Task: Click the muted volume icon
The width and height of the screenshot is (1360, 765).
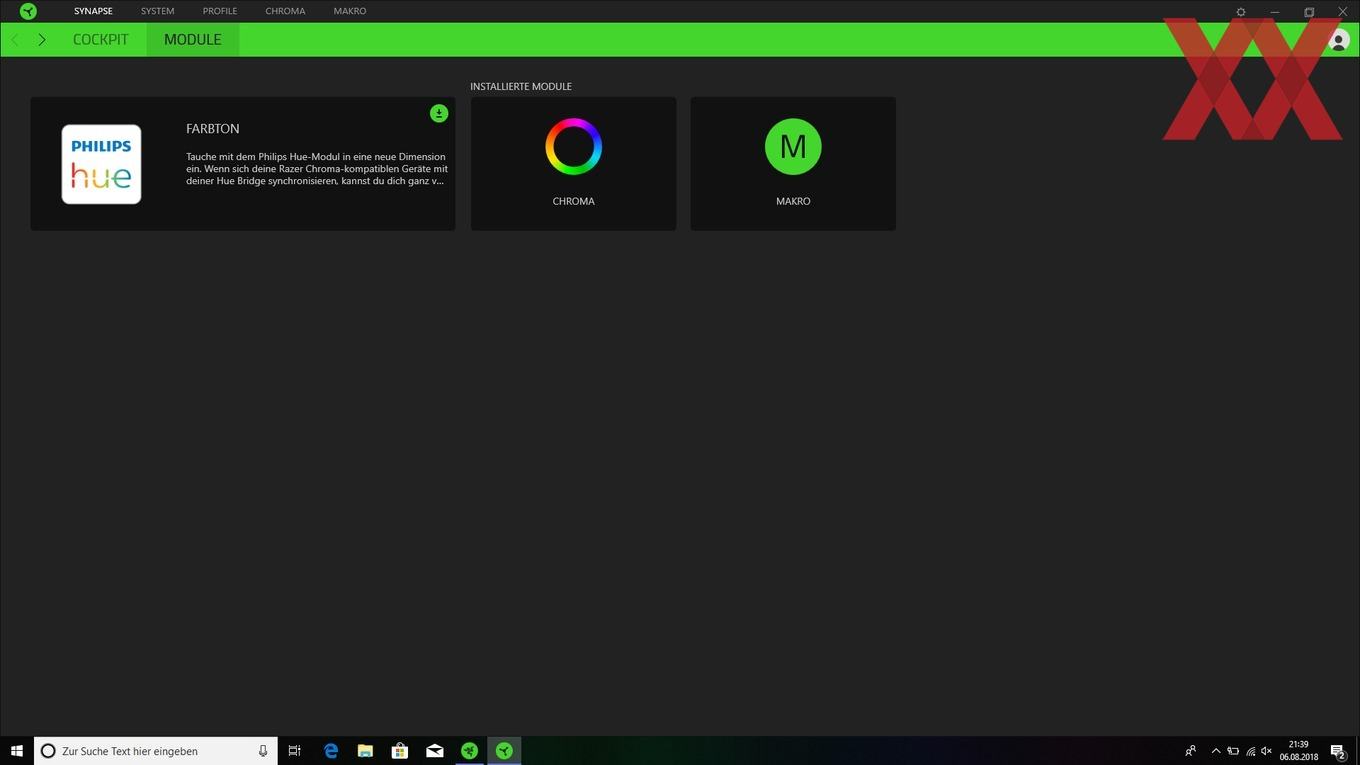Action: click(x=1267, y=751)
